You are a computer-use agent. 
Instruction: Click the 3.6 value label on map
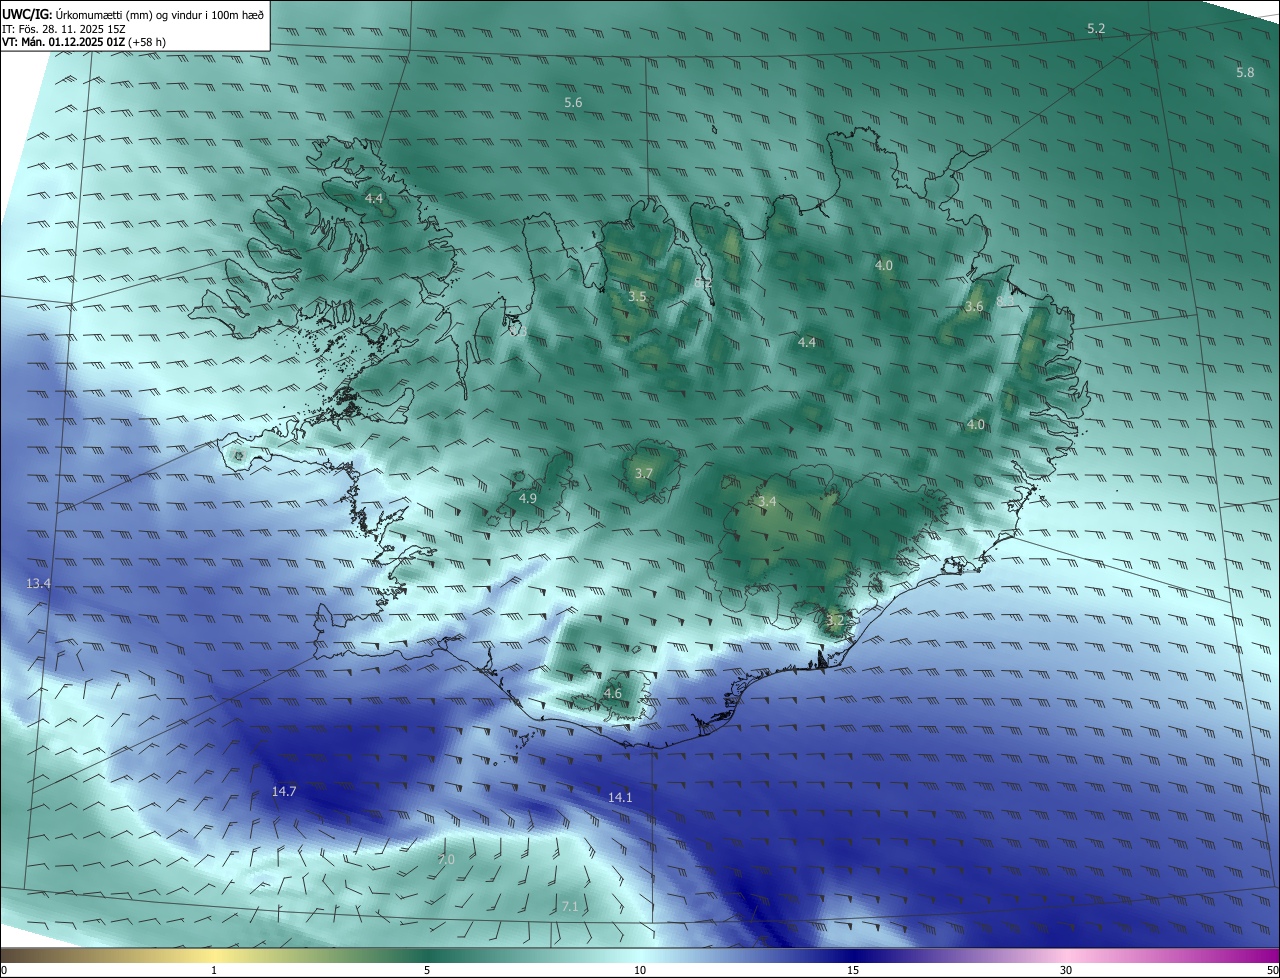974,307
